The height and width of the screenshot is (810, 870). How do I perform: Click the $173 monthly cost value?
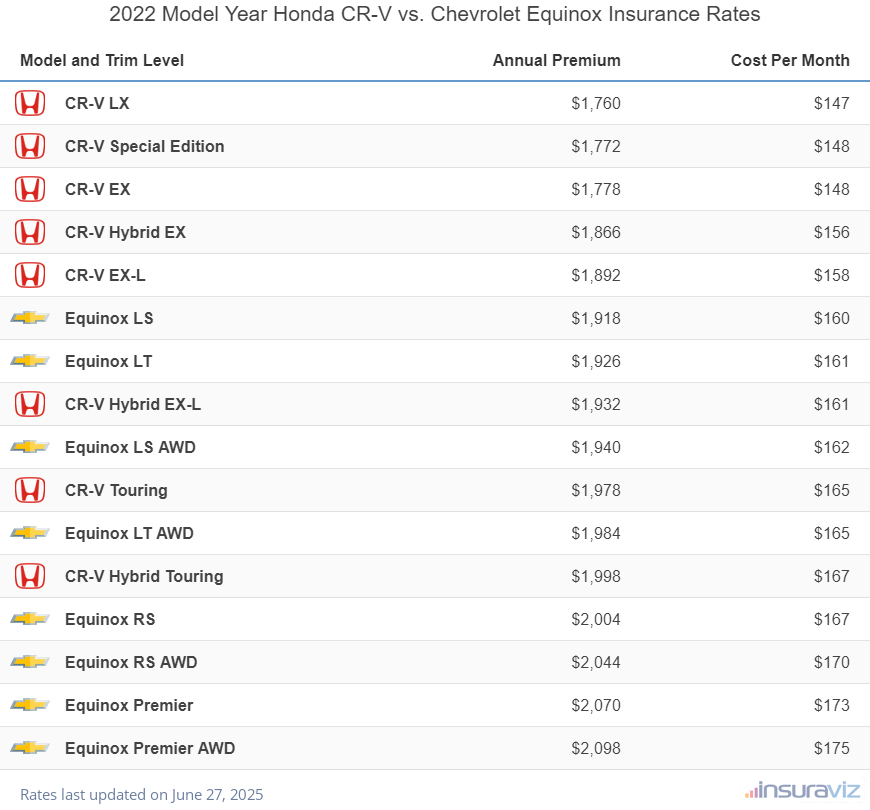[832, 706]
